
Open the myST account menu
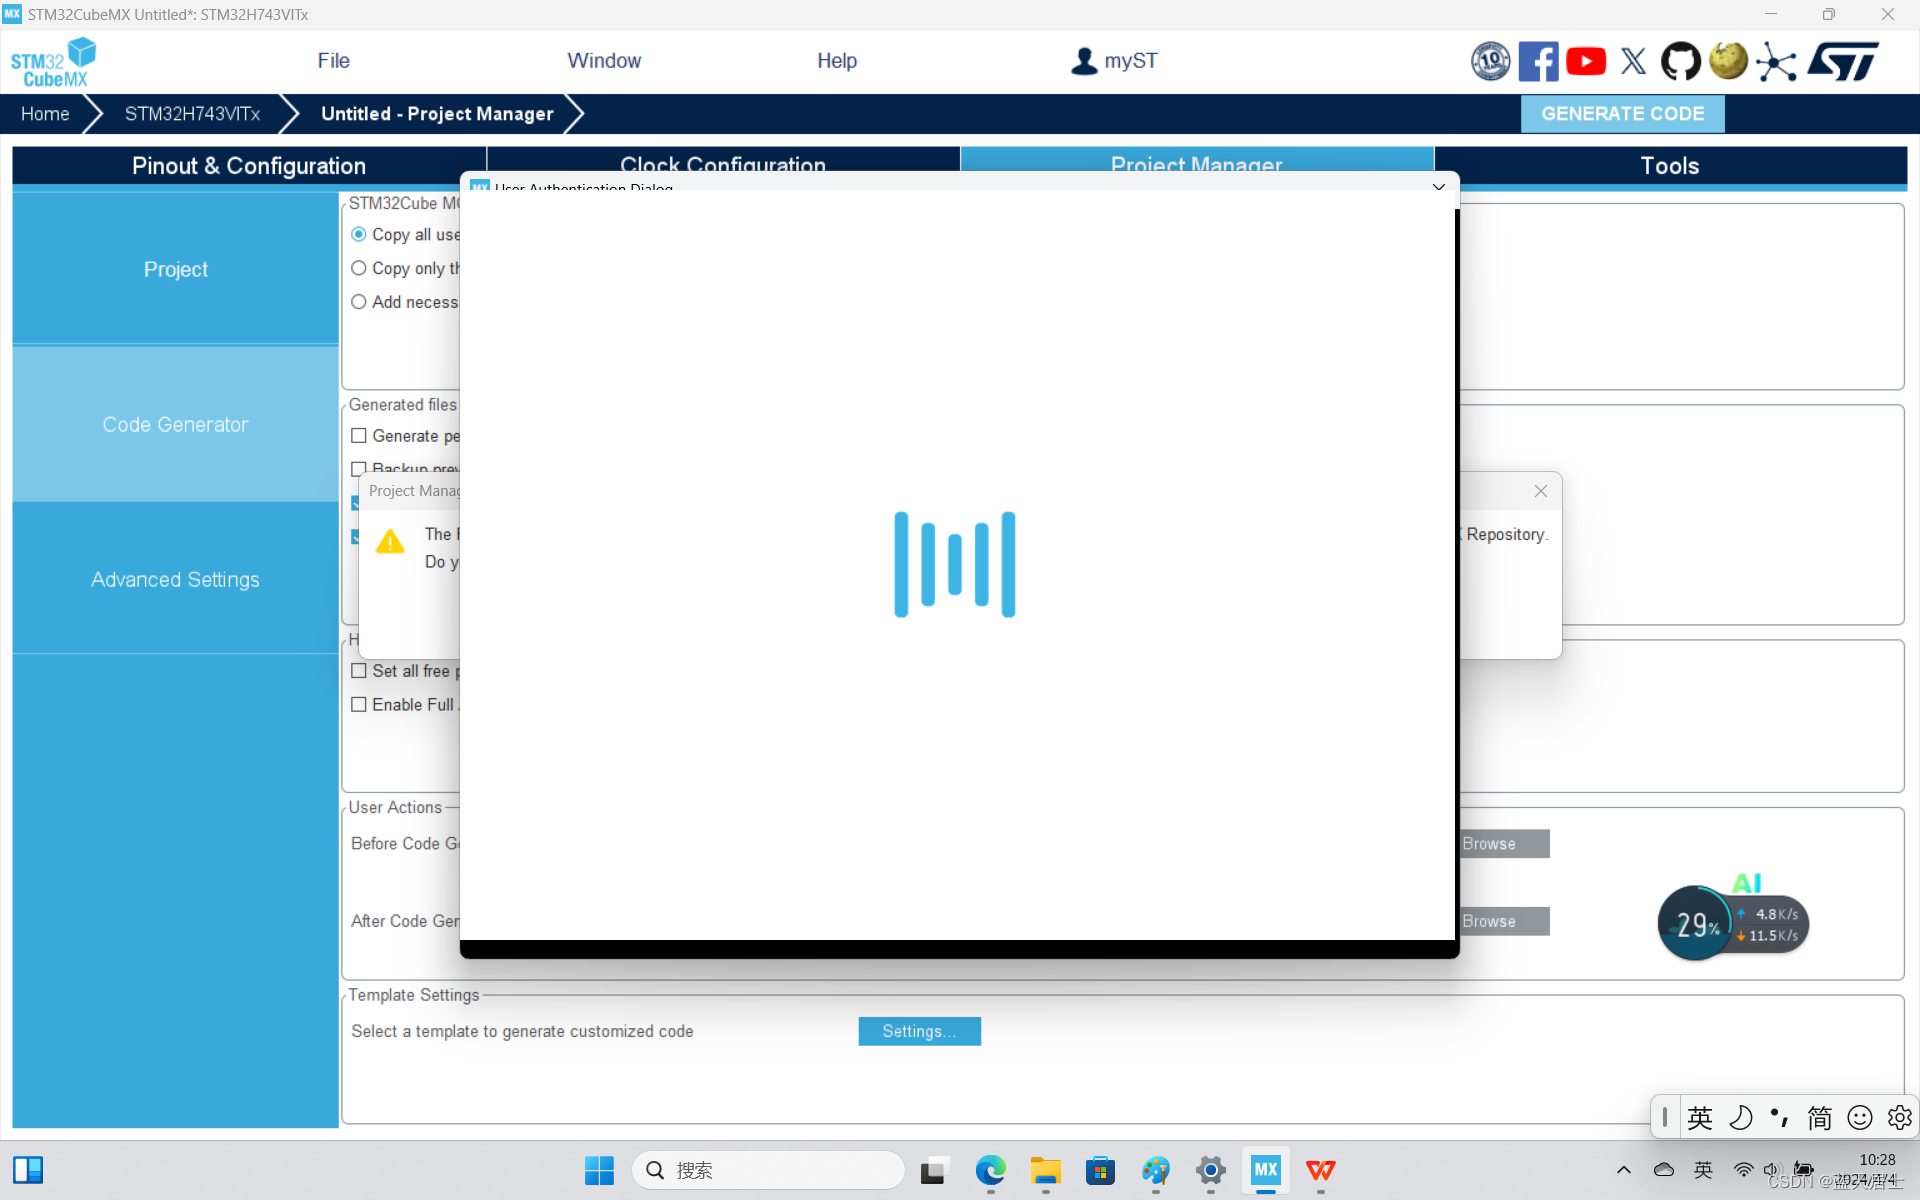(x=1114, y=61)
